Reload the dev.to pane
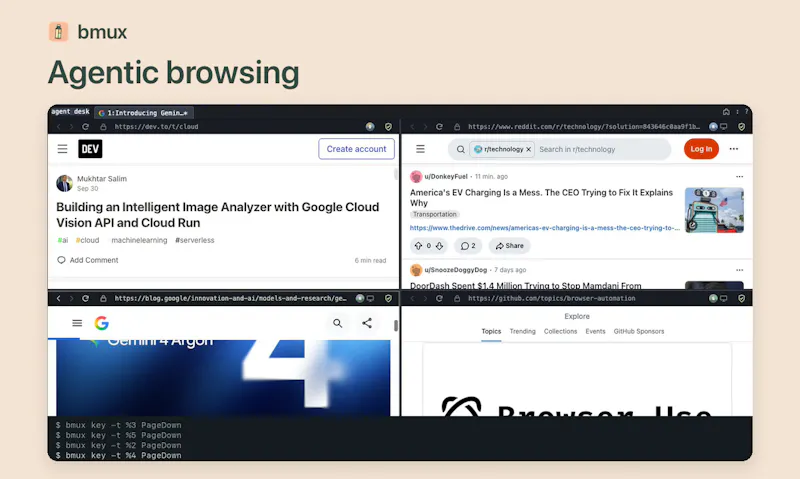Screen dimensions: 800x479 click(85, 127)
